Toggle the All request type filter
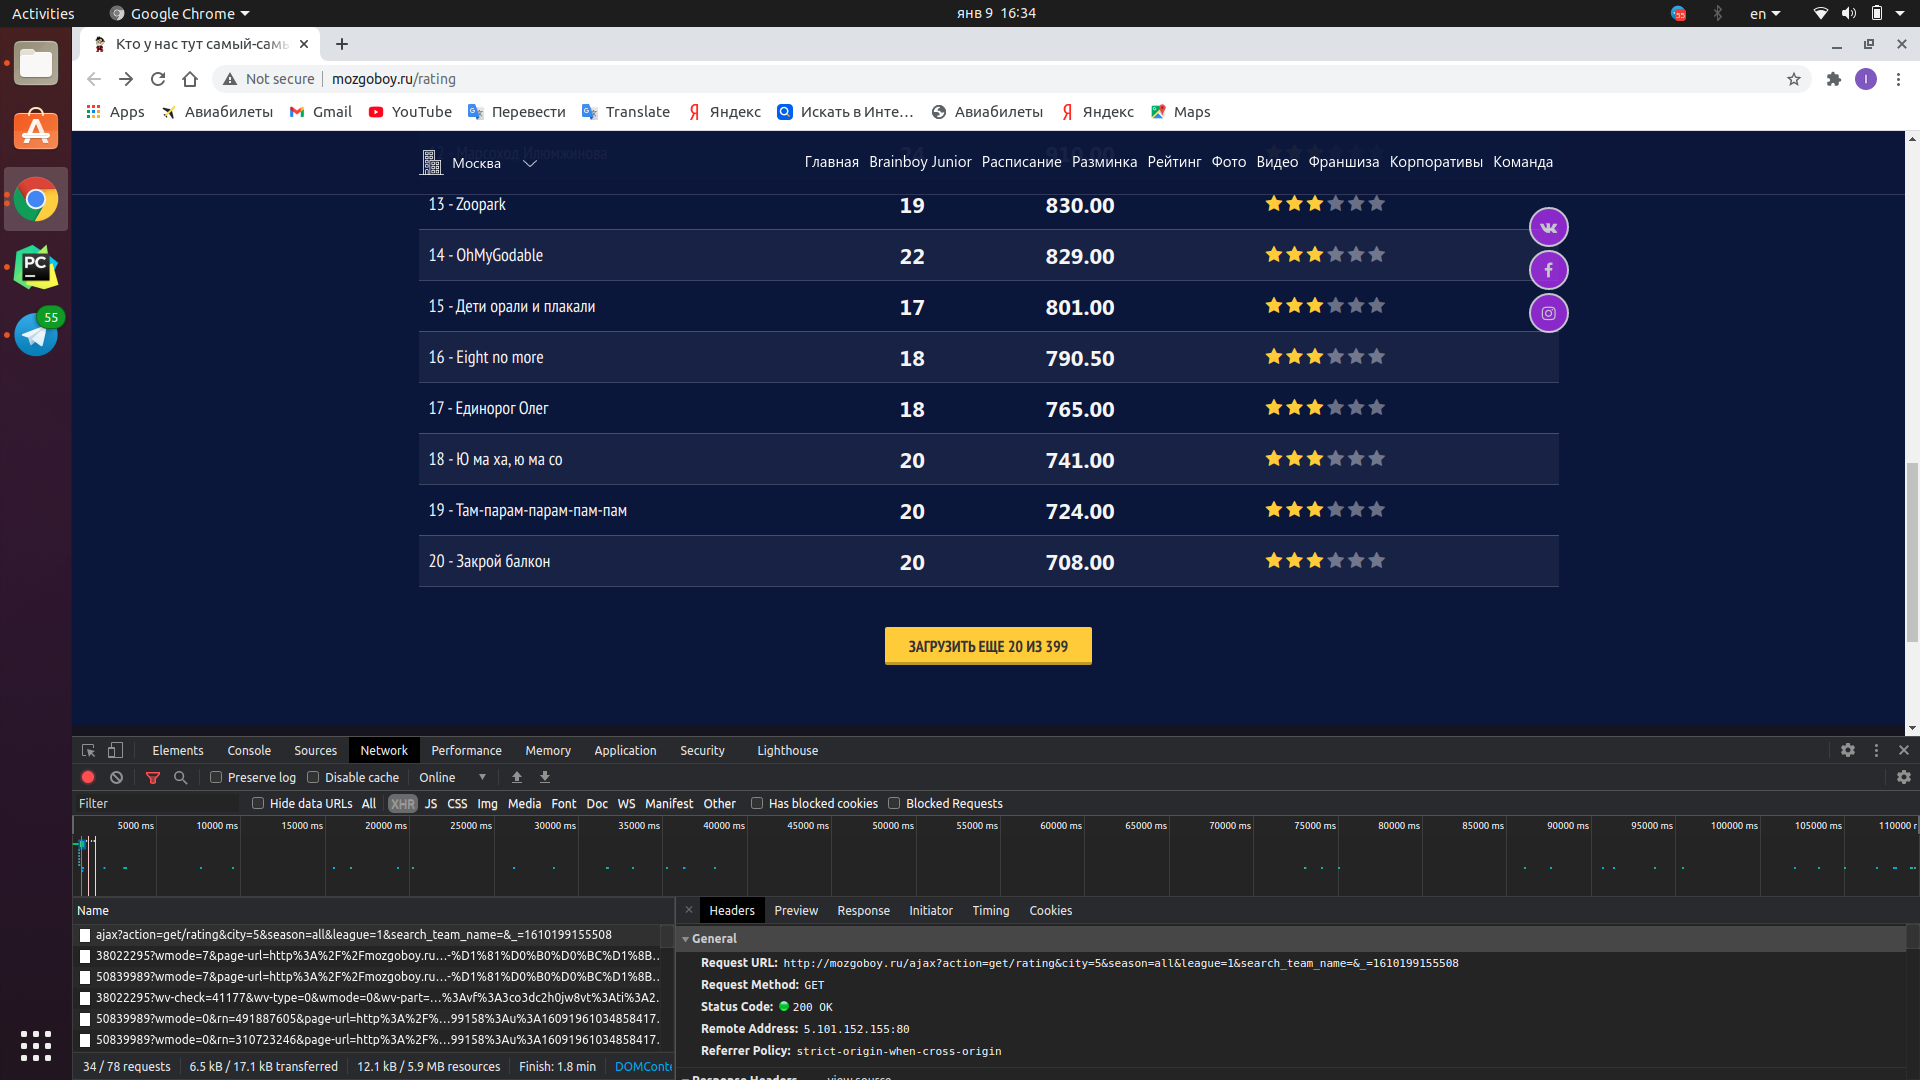Screen dimensions: 1920x1080 (369, 803)
